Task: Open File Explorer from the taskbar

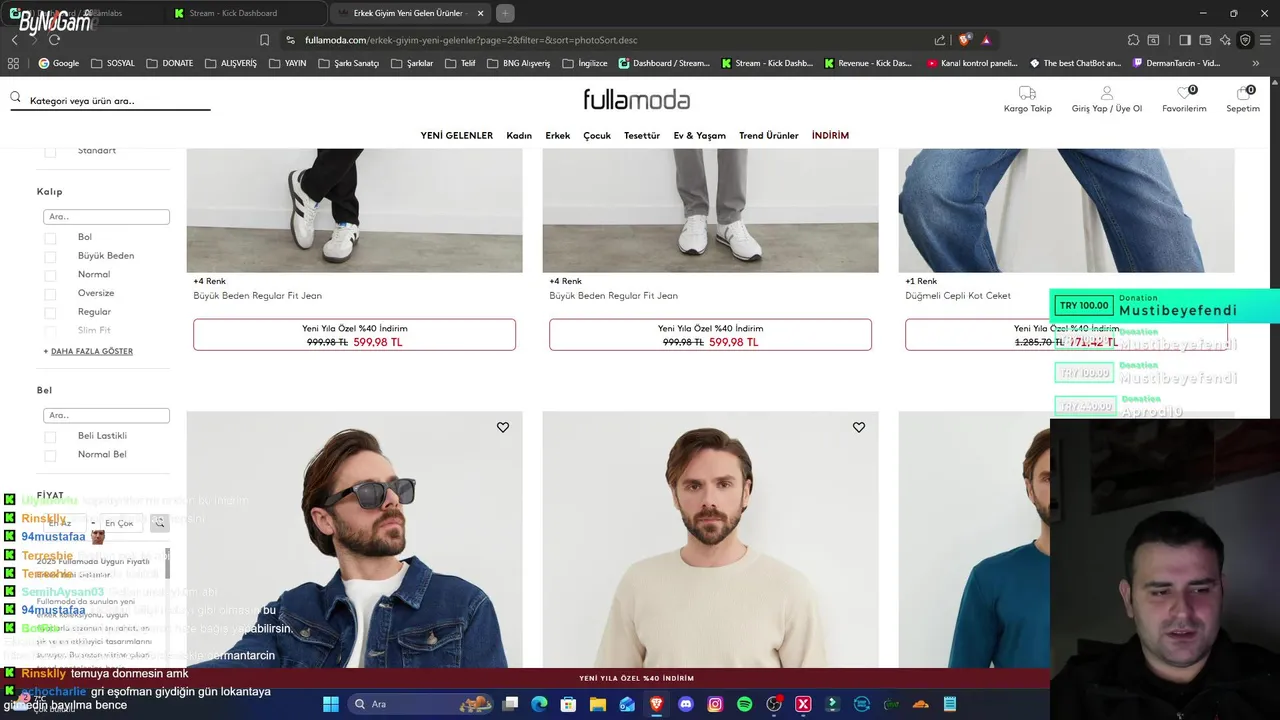Action: tap(598, 704)
